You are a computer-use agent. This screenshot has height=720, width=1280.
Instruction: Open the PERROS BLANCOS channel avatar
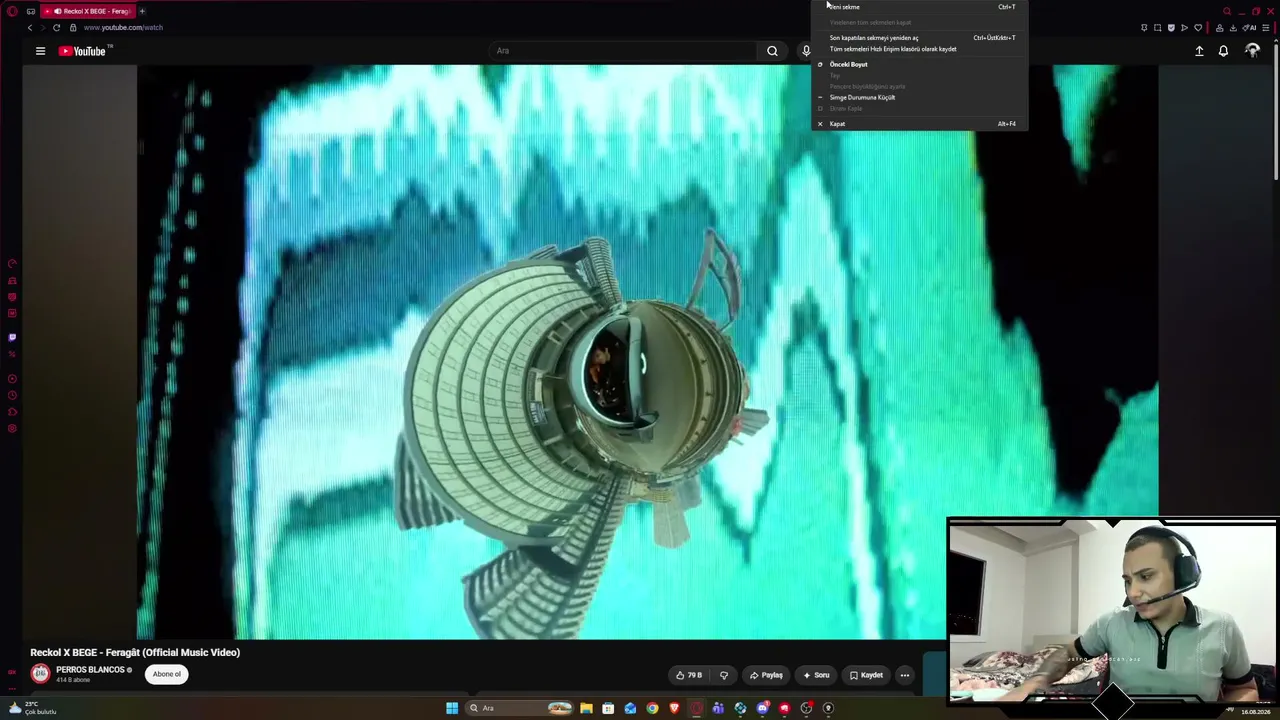[40, 674]
